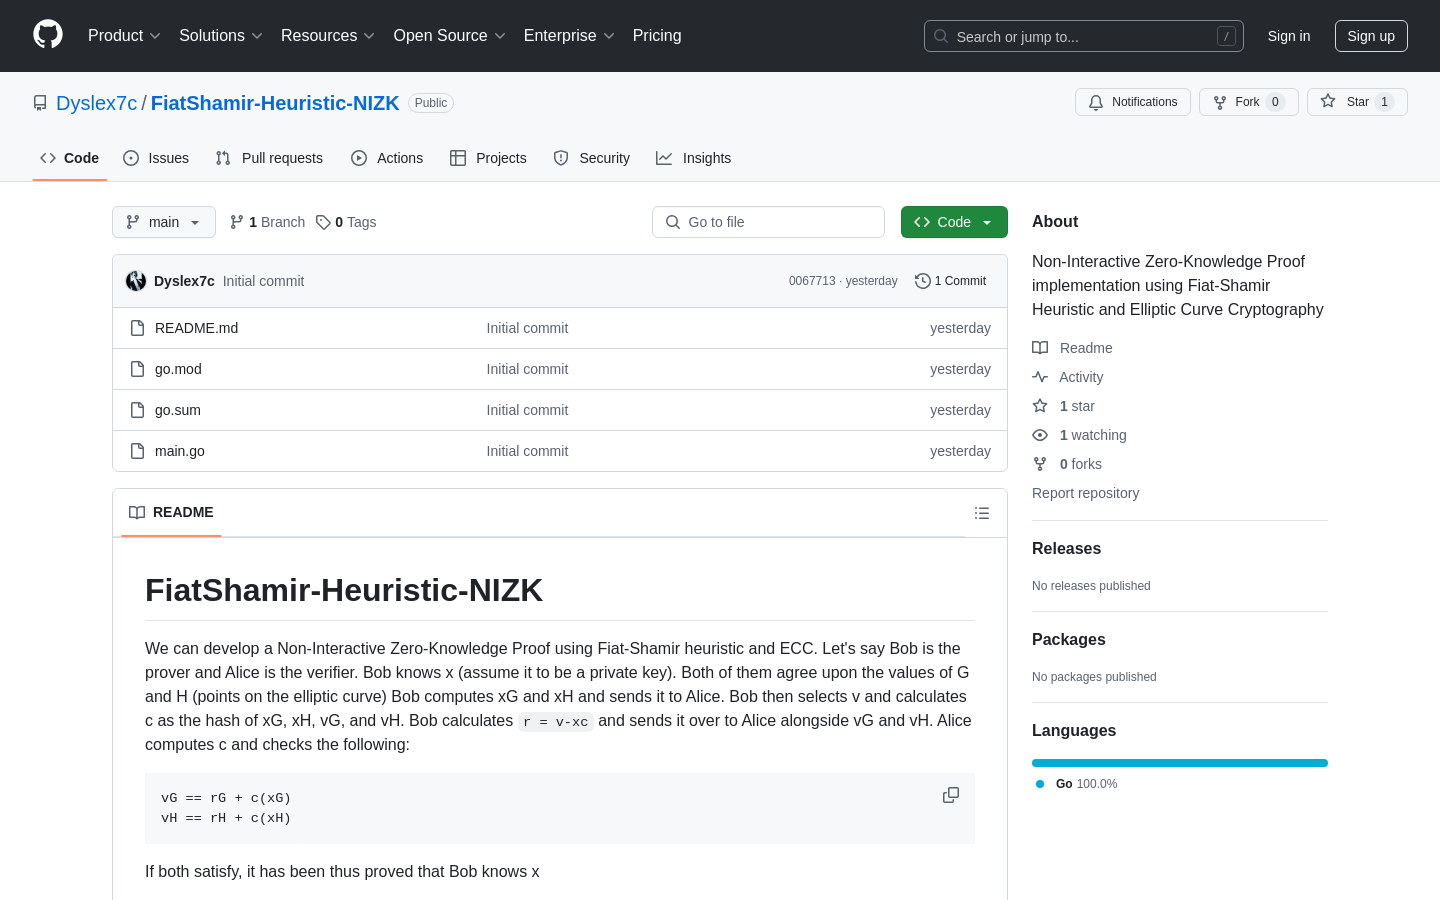Screen dimensions: 1440x900
Task: Click the star icon next to 1 star
Action: point(1040,406)
